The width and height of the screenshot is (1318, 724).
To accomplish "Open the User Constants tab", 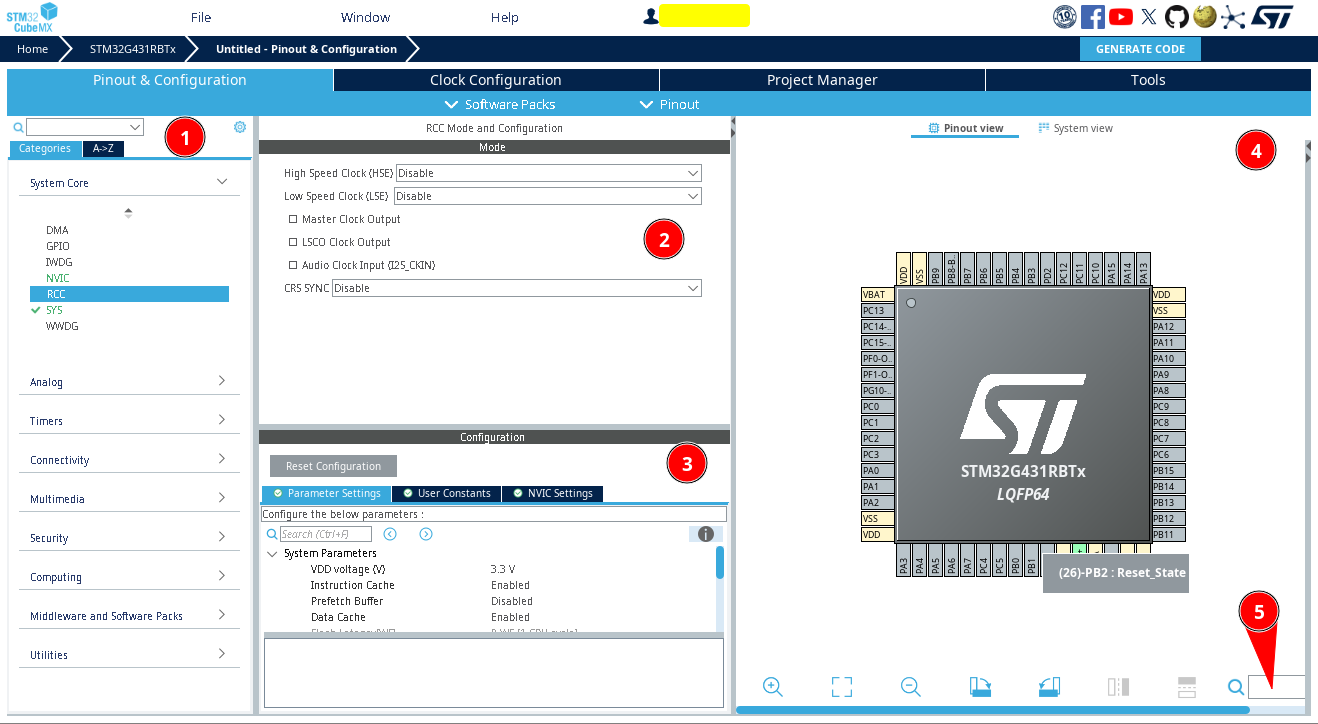I will coord(446,493).
